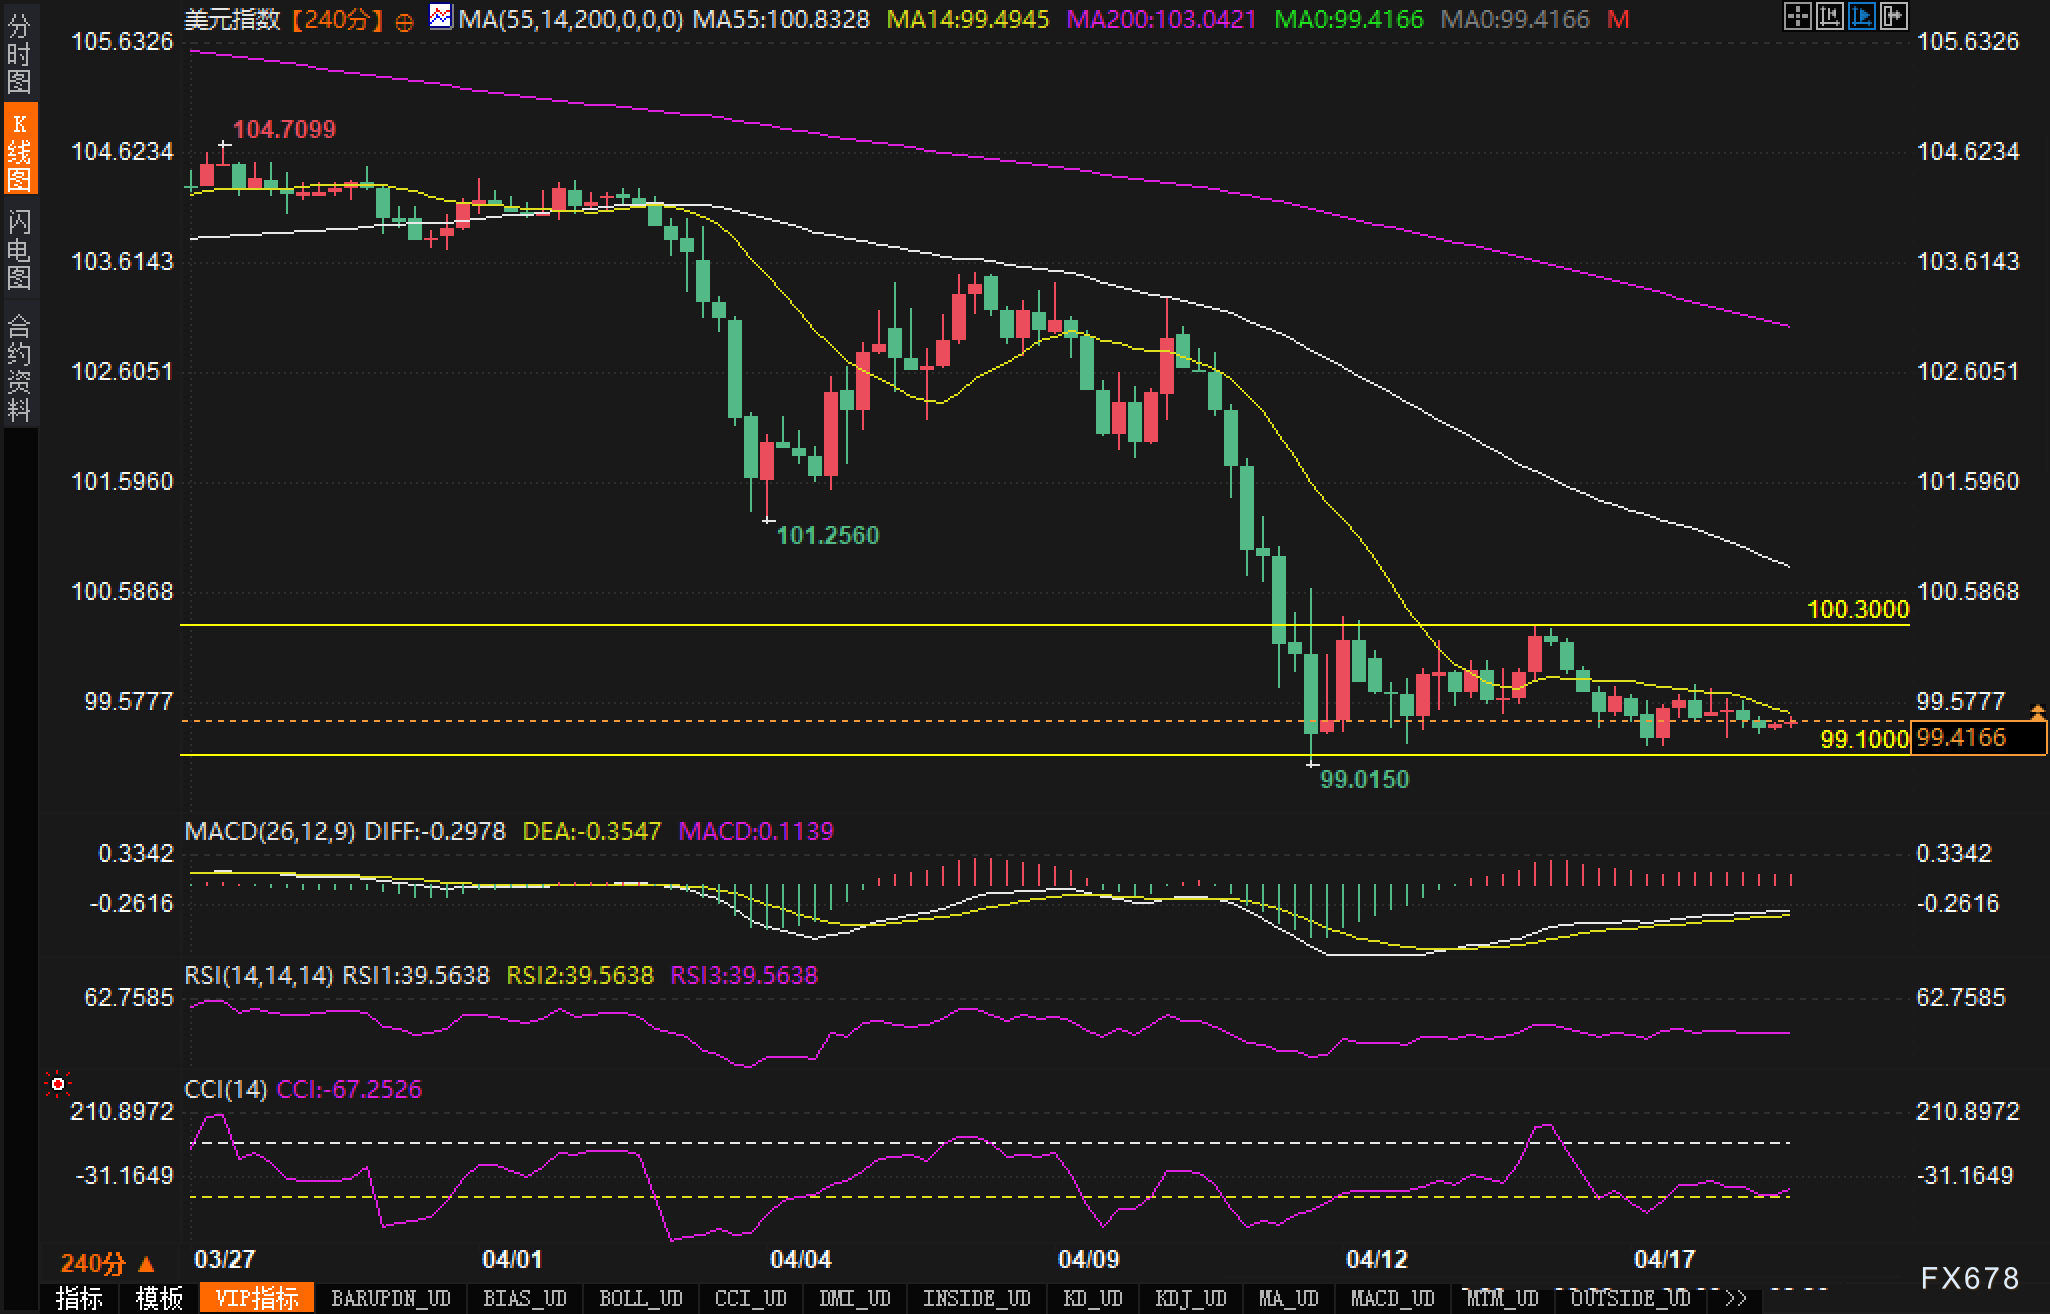
Task: Click the orange circle icon after 240分 title
Action: (404, 22)
